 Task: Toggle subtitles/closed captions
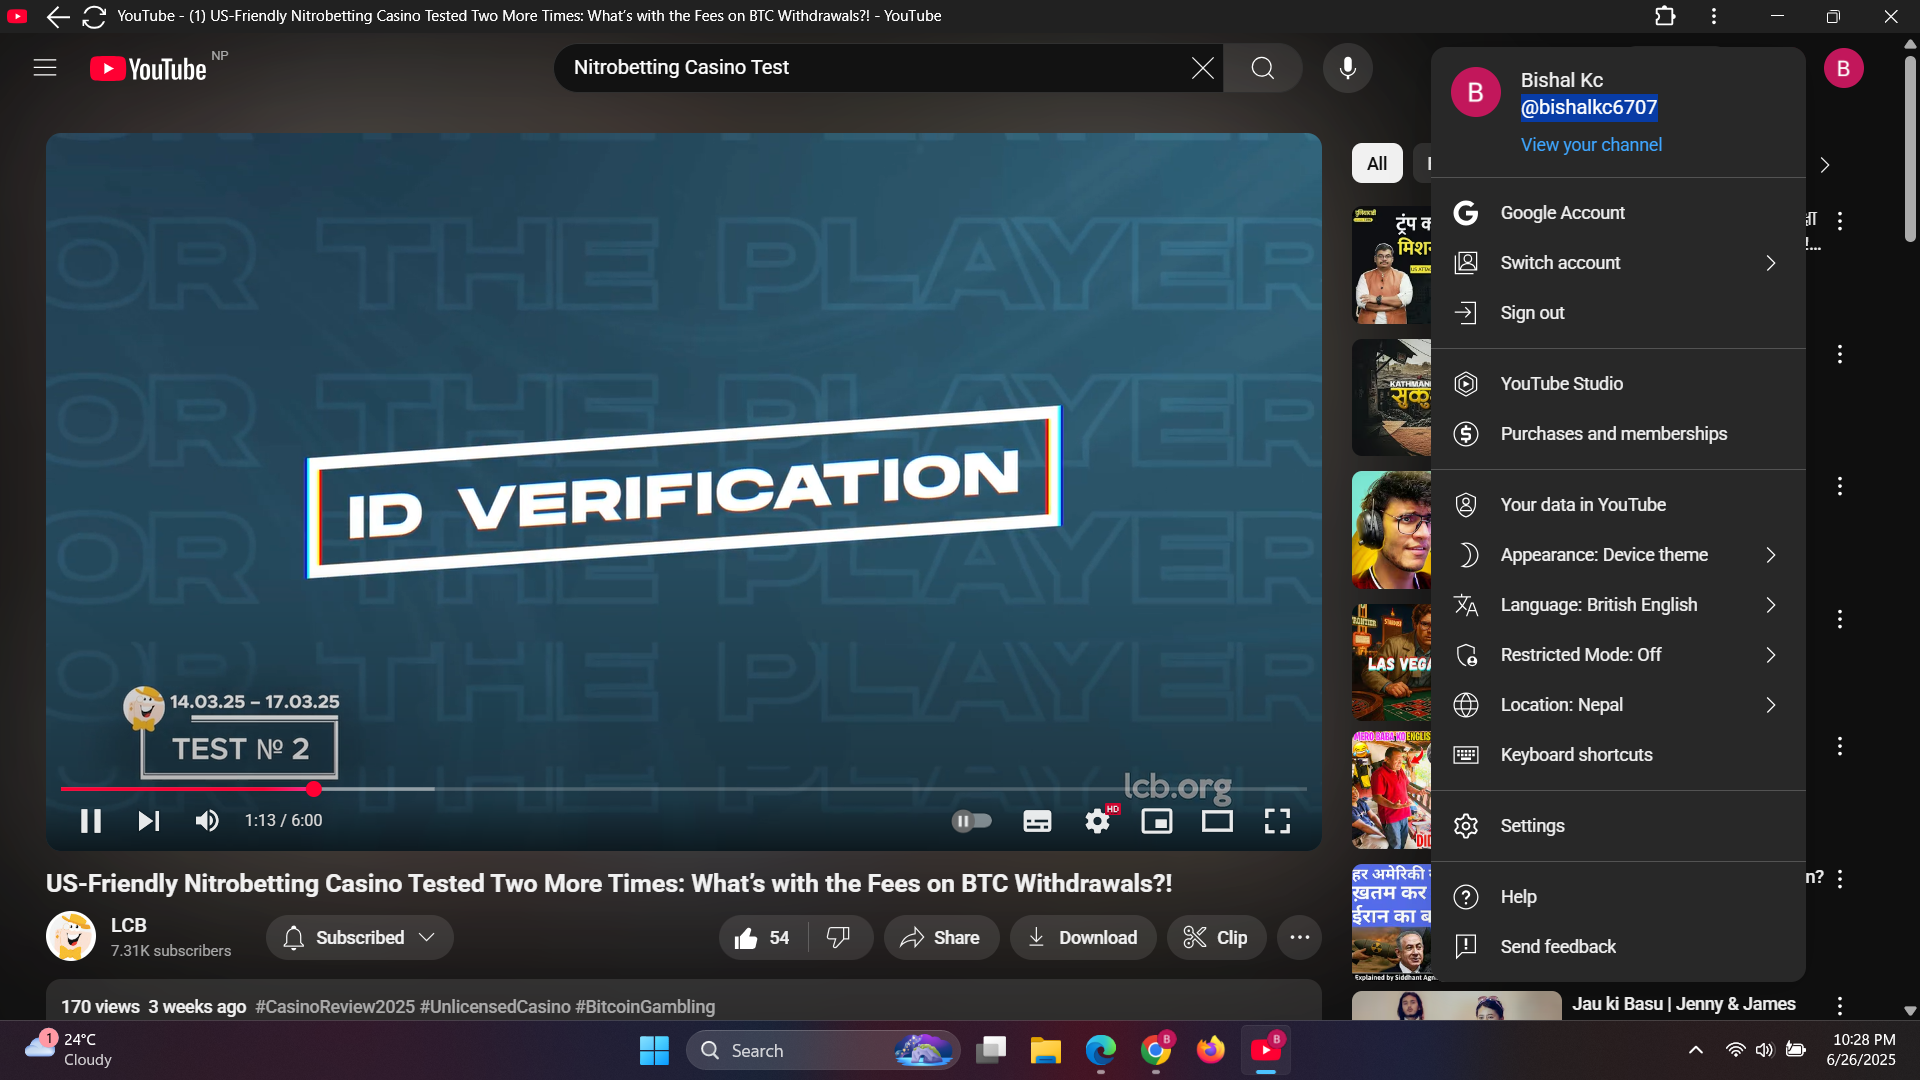[x=1037, y=821]
